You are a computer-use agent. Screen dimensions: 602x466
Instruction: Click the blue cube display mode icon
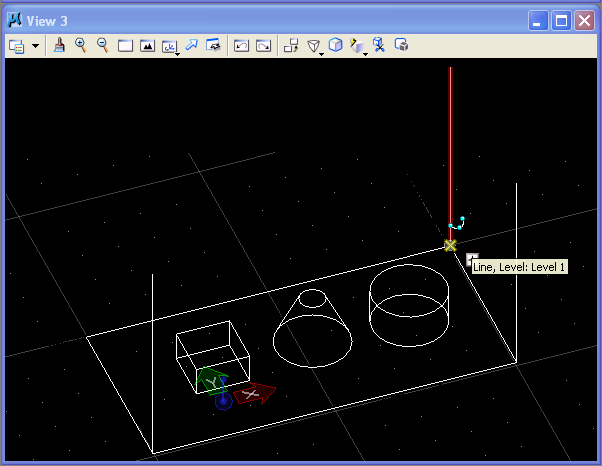coord(336,45)
